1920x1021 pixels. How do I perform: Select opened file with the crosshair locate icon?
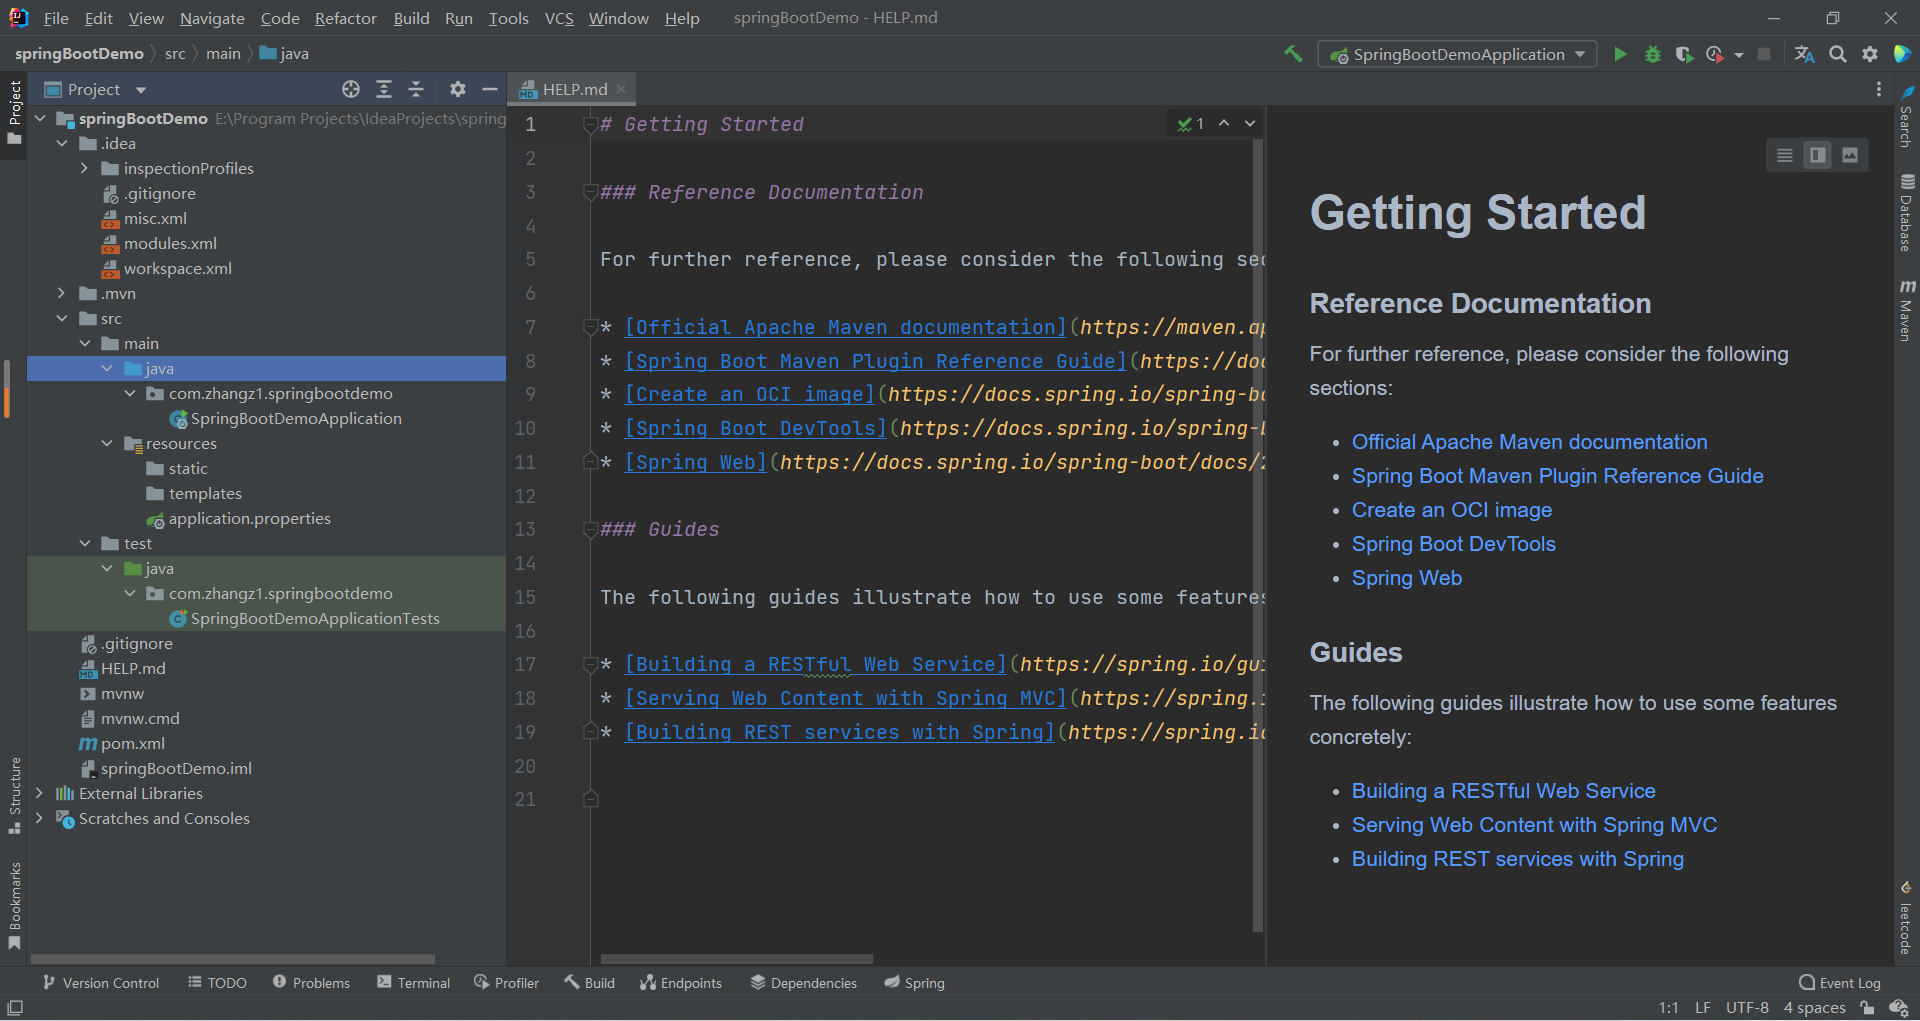pyautogui.click(x=351, y=89)
